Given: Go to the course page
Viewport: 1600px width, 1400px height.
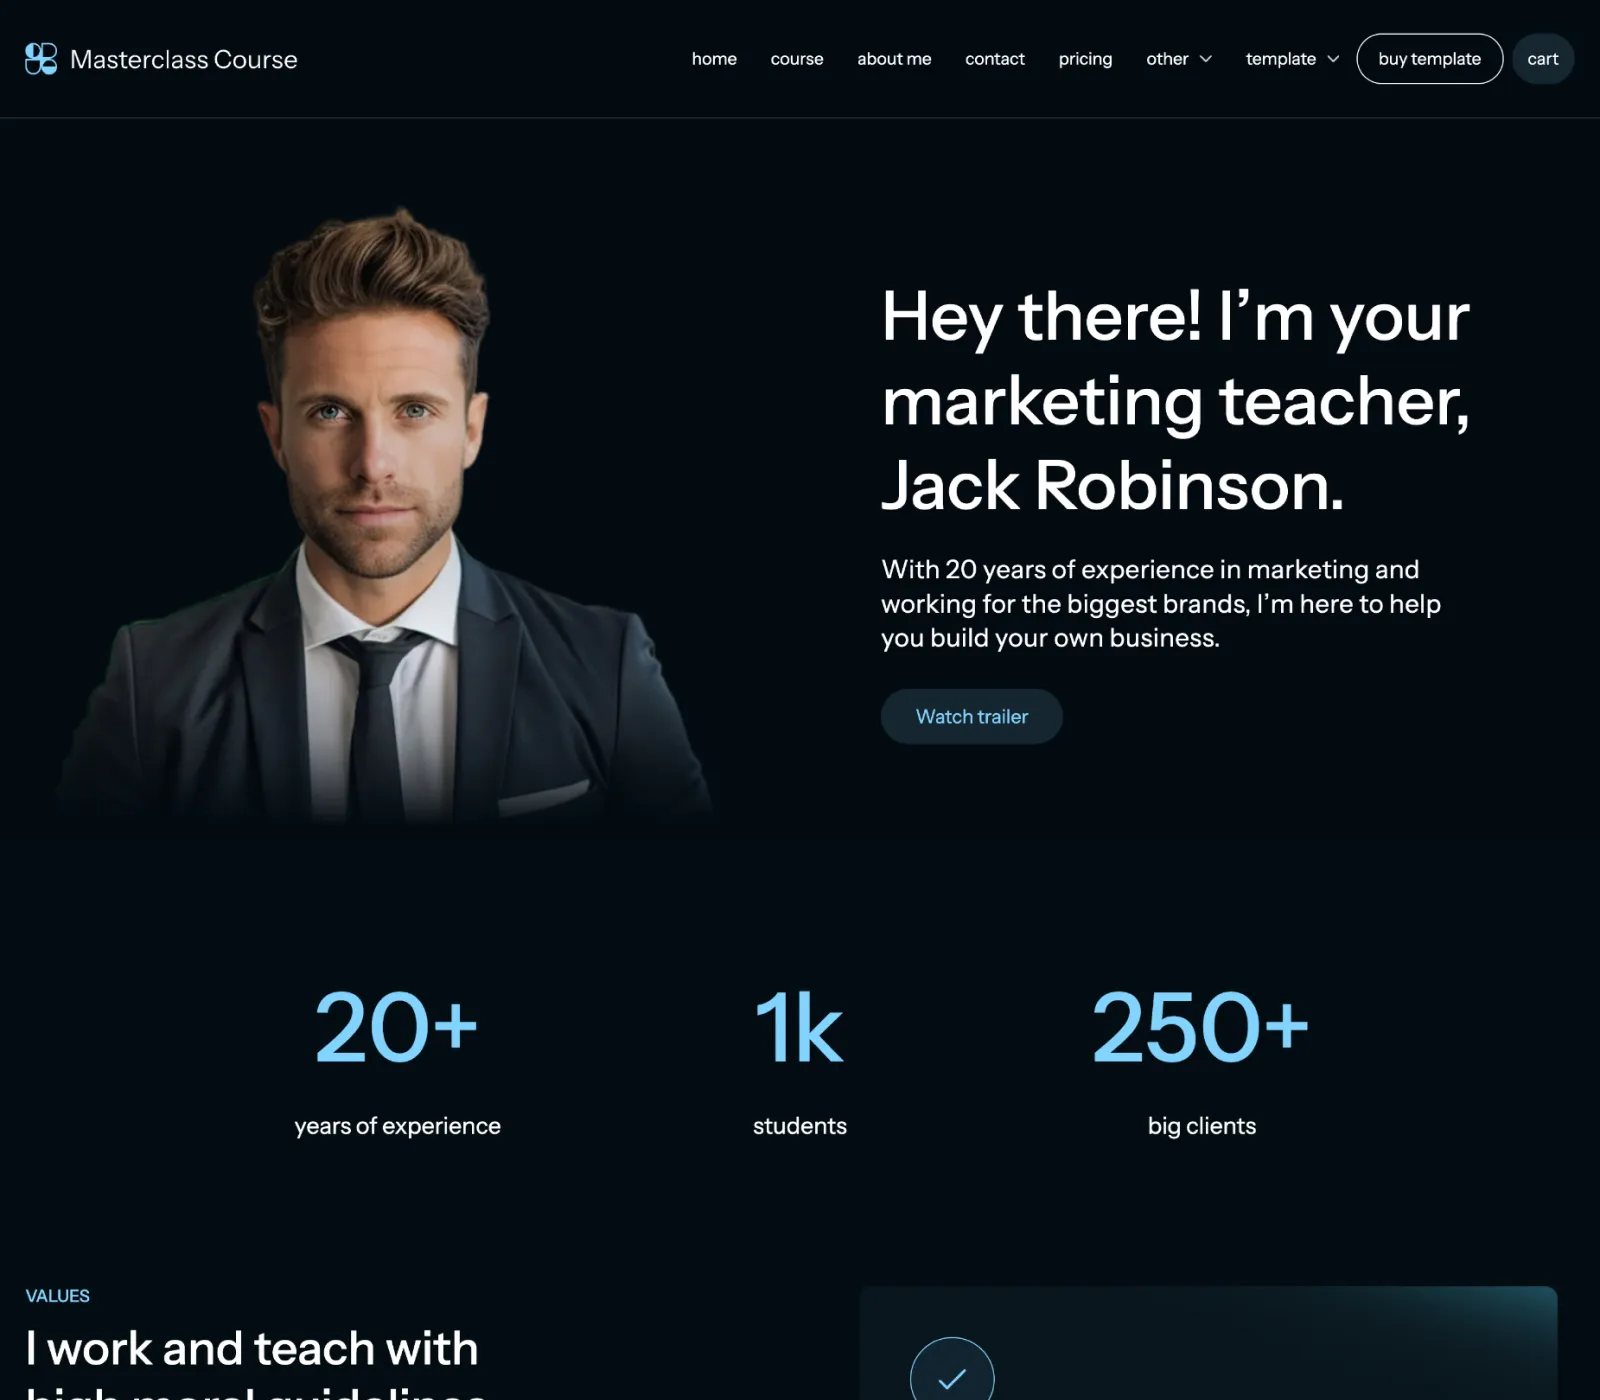Looking at the screenshot, I should point(797,59).
